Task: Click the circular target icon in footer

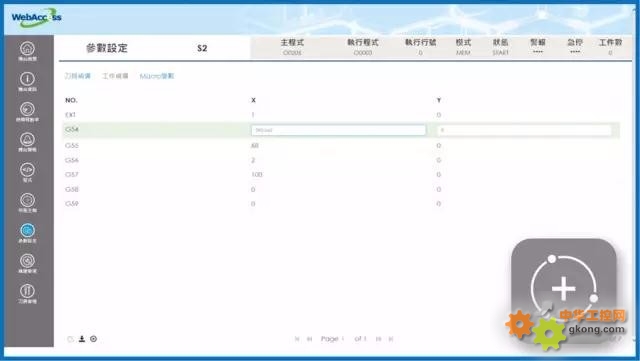Action: (93, 339)
